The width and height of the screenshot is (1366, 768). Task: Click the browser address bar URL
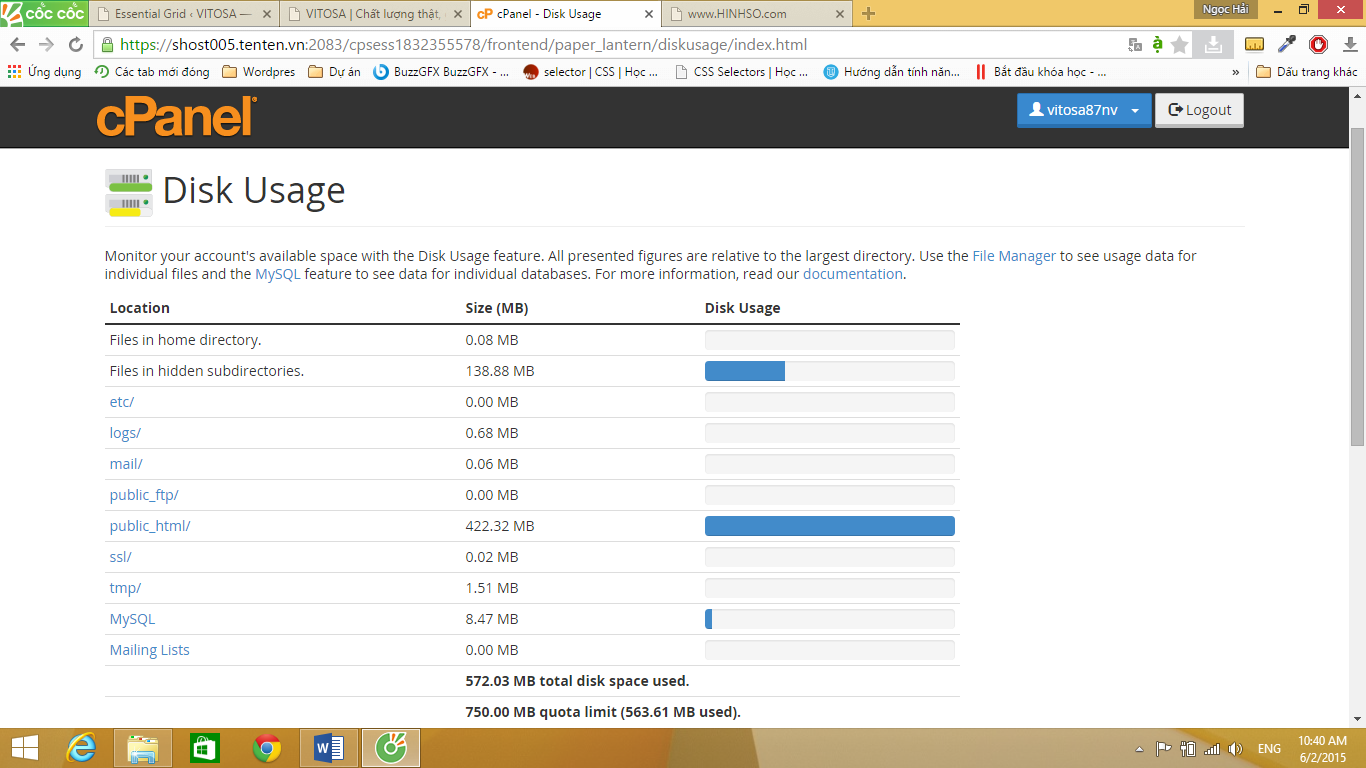coord(463,44)
